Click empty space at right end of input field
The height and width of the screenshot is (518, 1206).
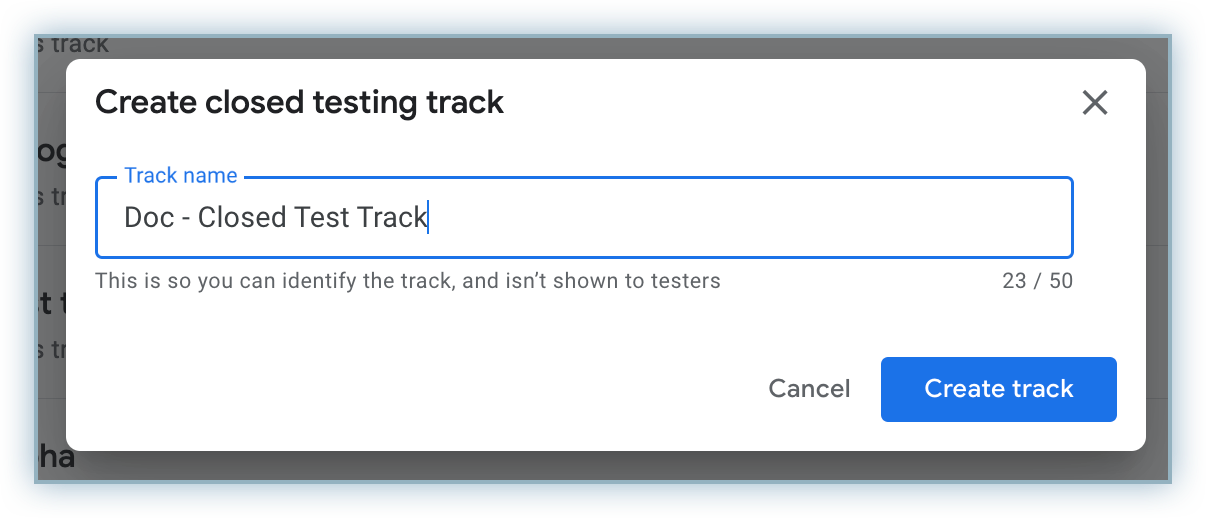[900, 218]
